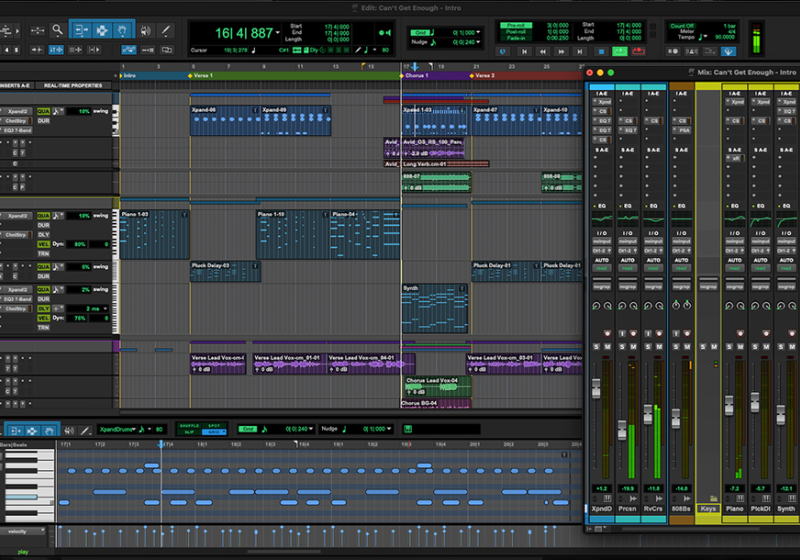Click Layered Editing icon
Viewport: 800px width, 560px height.
click(x=167, y=50)
